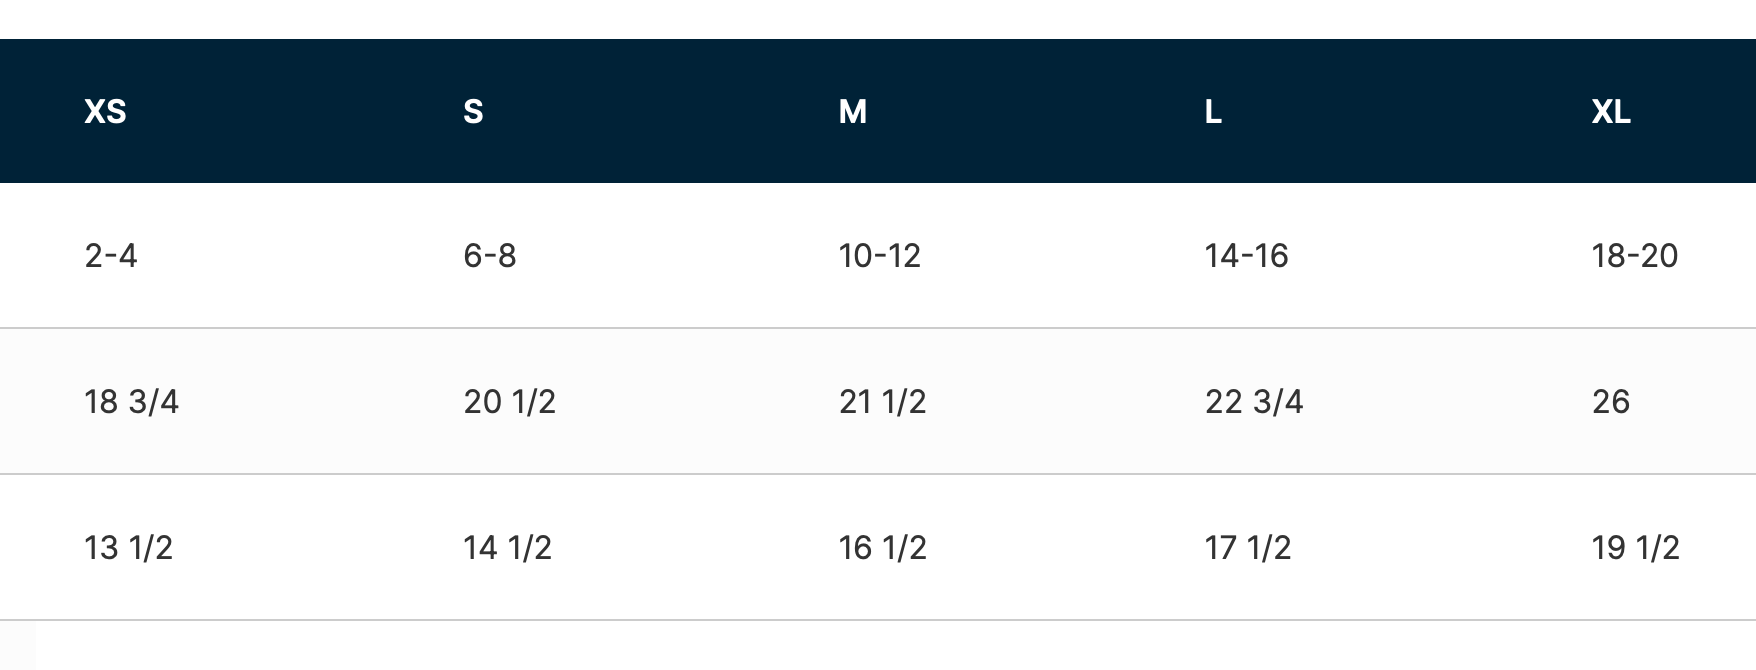This screenshot has height=670, width=1756.
Task: Select the 20 1/2 measurement cell
Action: coord(509,402)
